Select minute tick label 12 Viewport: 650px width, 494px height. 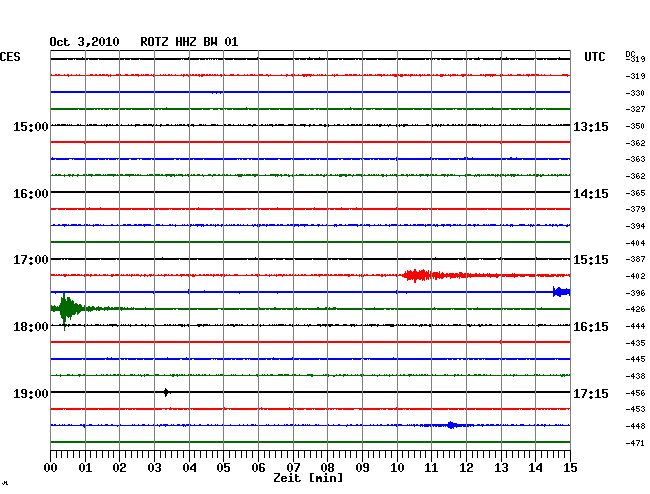(x=466, y=468)
